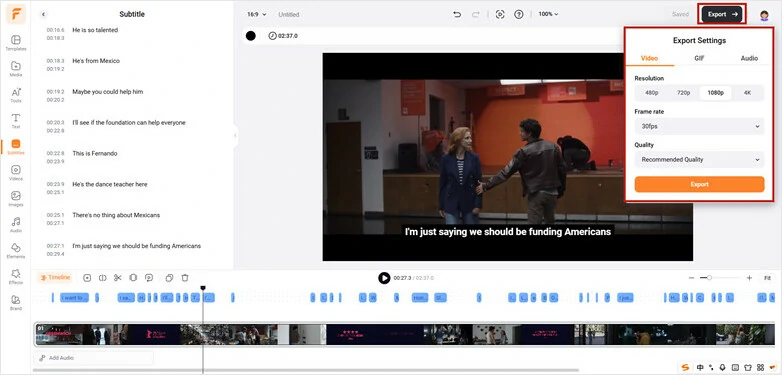Zoom out timeline with minus icon
The image size is (782, 375).
click(691, 278)
